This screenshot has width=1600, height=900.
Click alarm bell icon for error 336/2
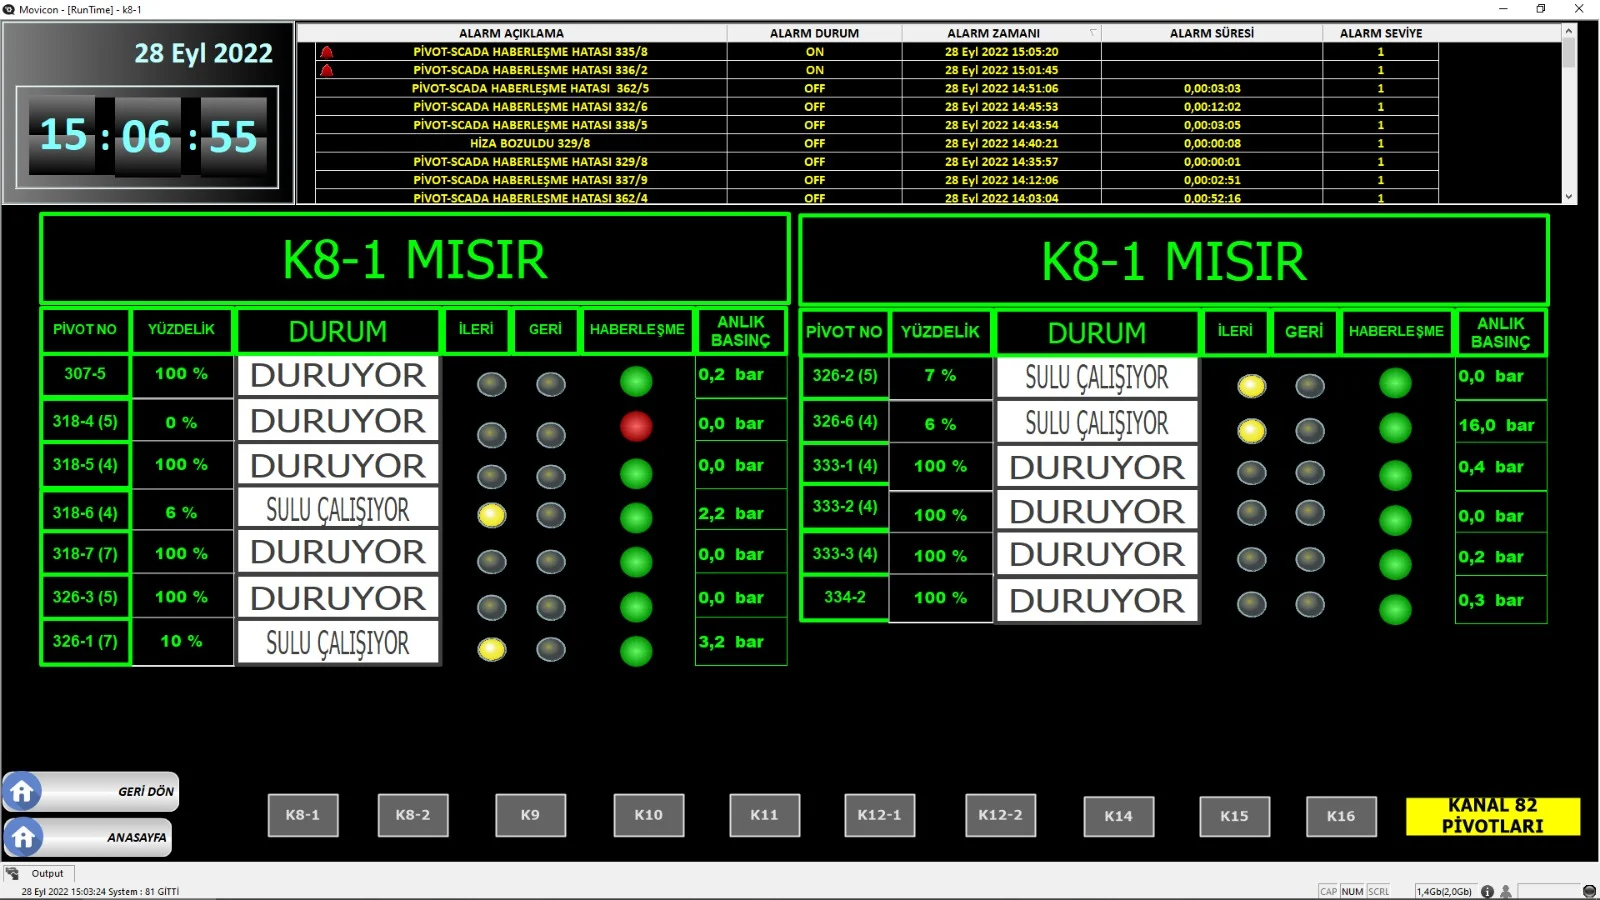coord(326,70)
